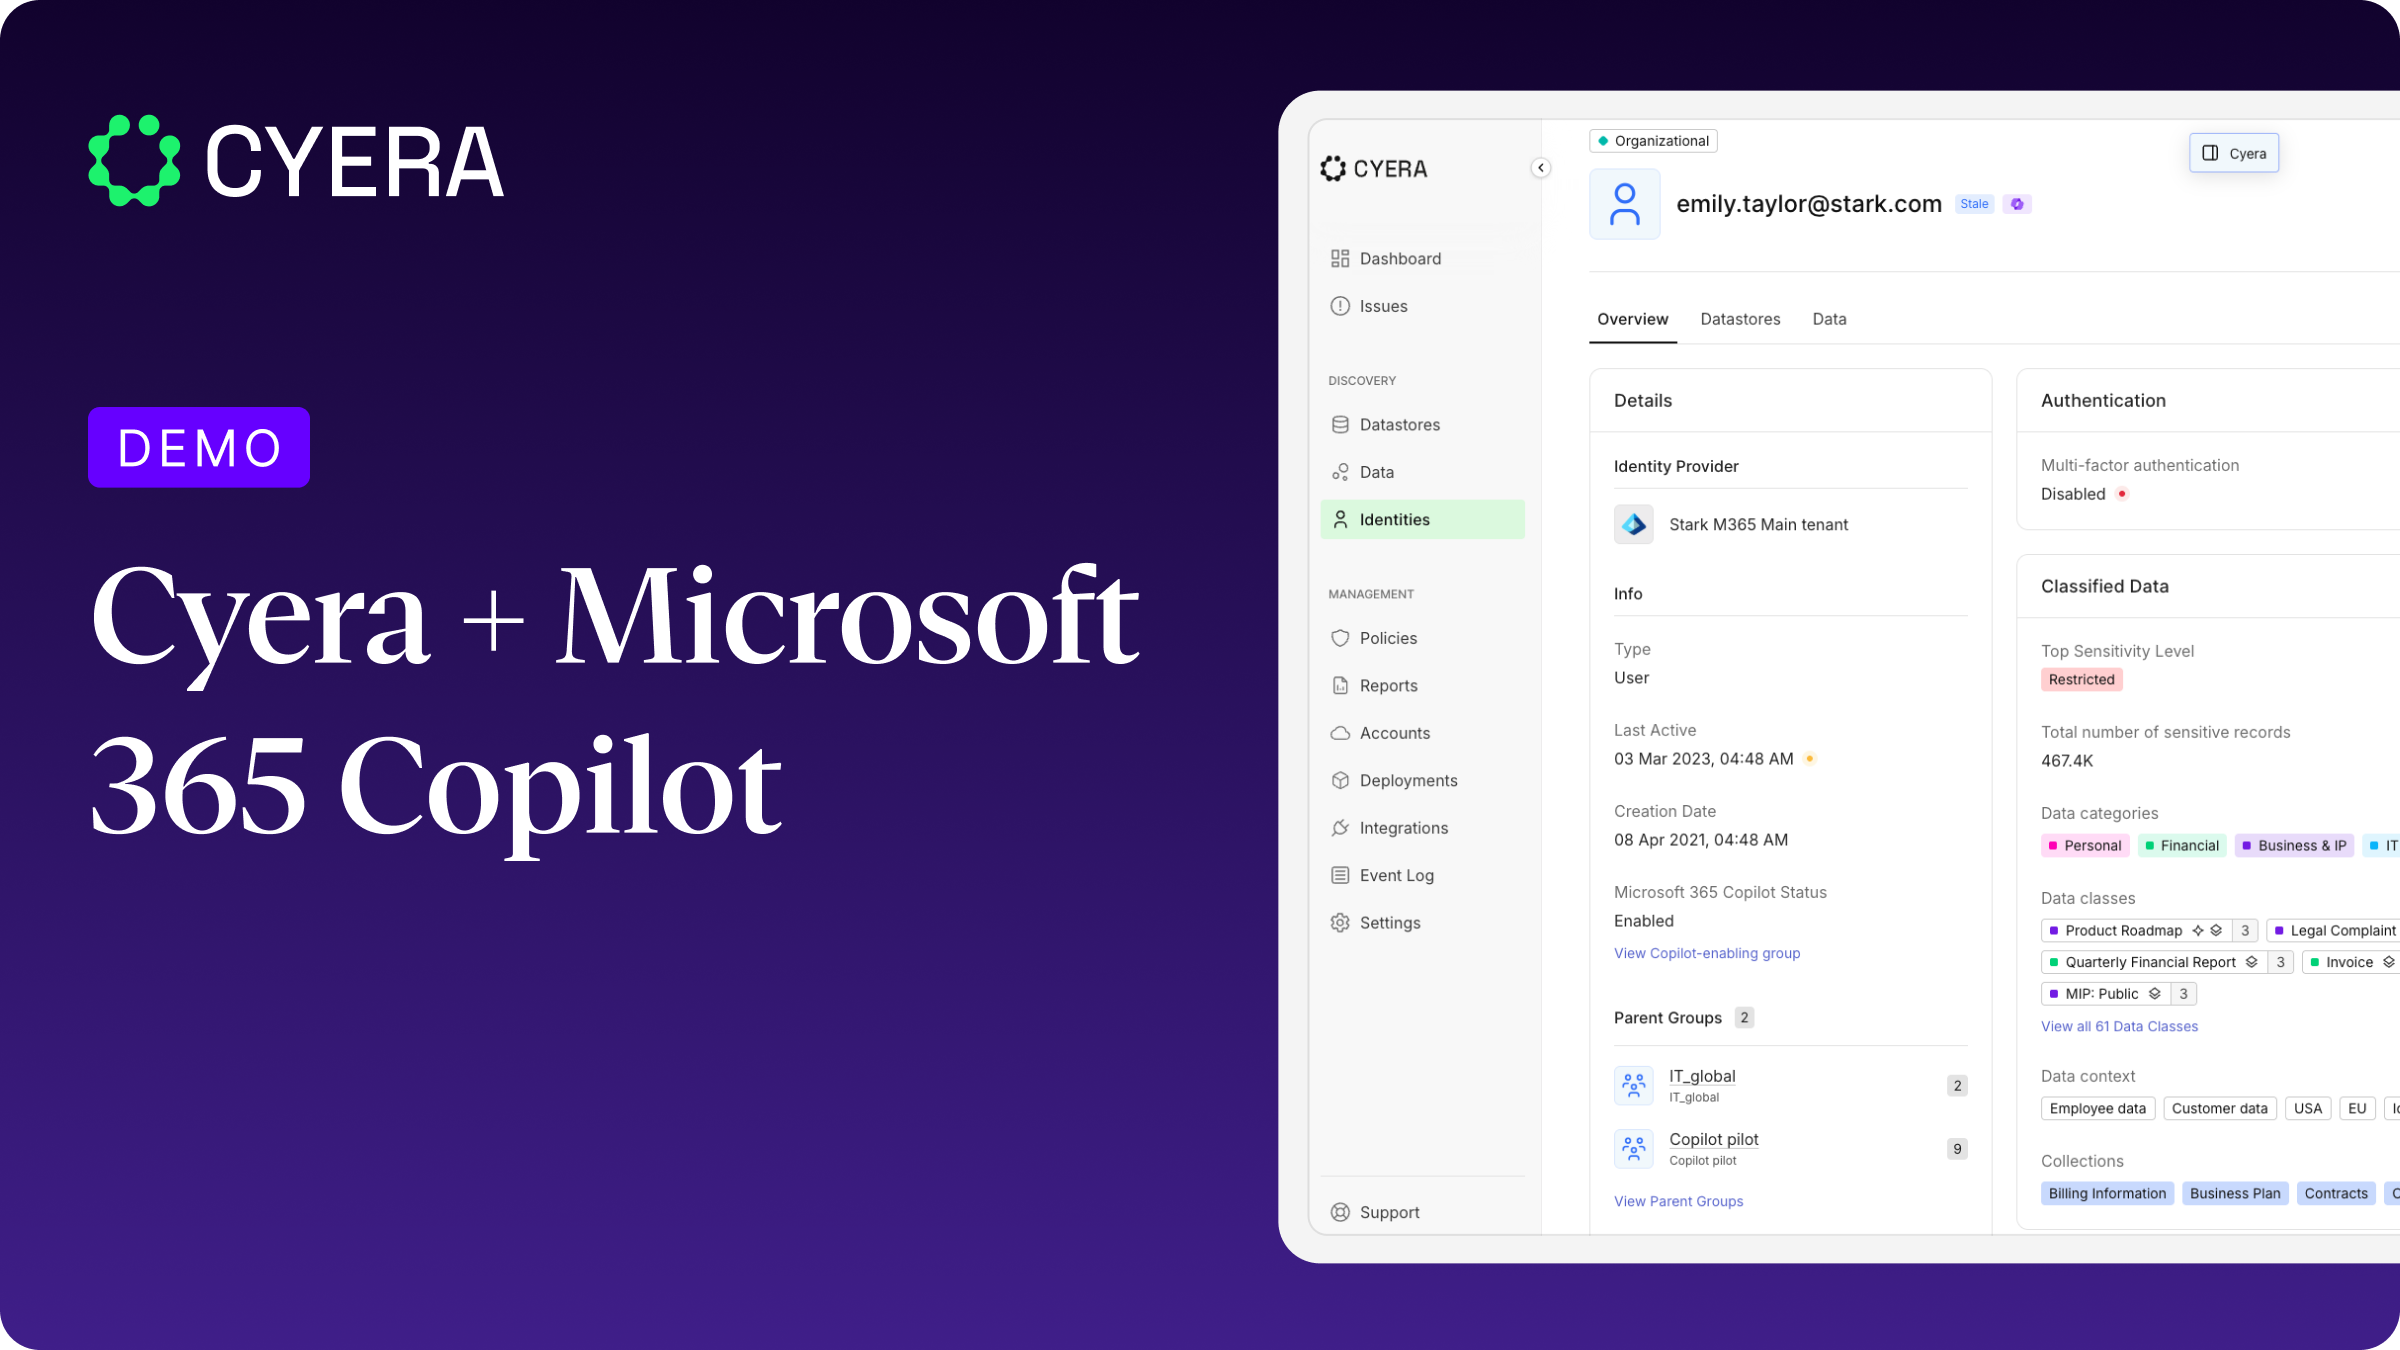Open the Data item in the sidebar
The height and width of the screenshot is (1350, 2400).
click(1422, 472)
